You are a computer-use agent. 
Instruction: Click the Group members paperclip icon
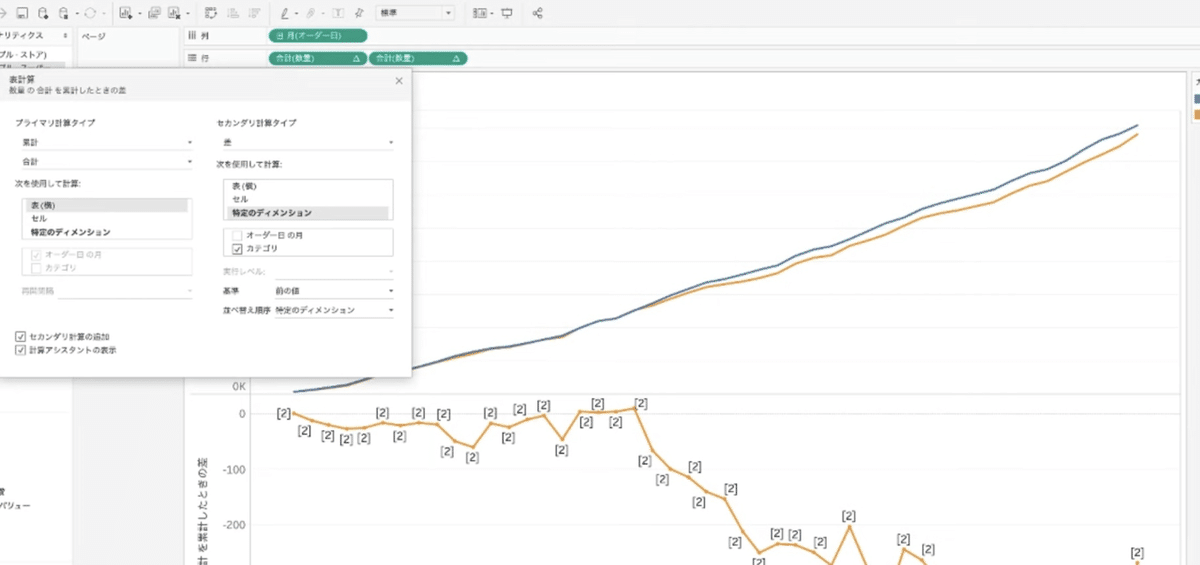click(x=311, y=13)
